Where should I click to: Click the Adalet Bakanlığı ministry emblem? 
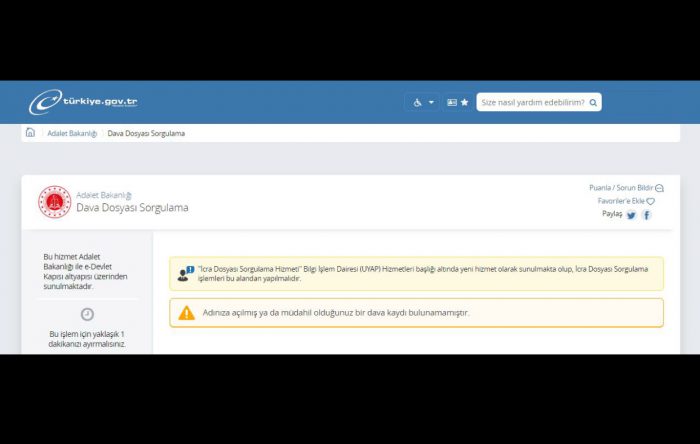pyautogui.click(x=54, y=202)
